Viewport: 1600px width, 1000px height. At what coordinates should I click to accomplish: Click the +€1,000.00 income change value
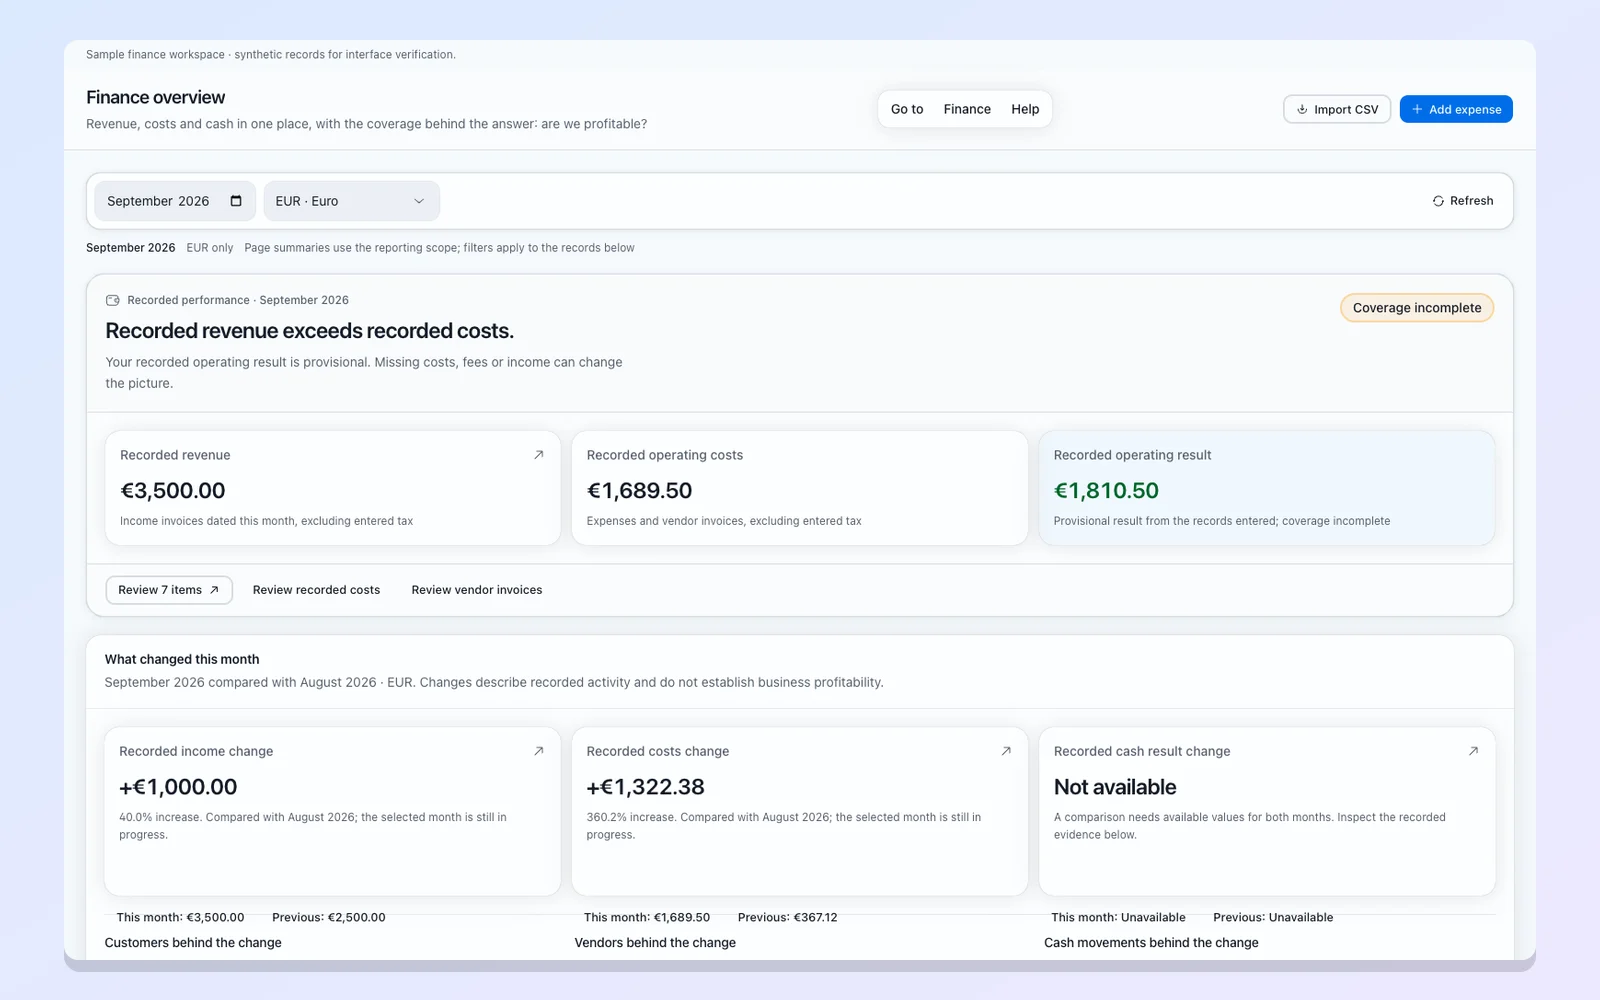tap(178, 787)
